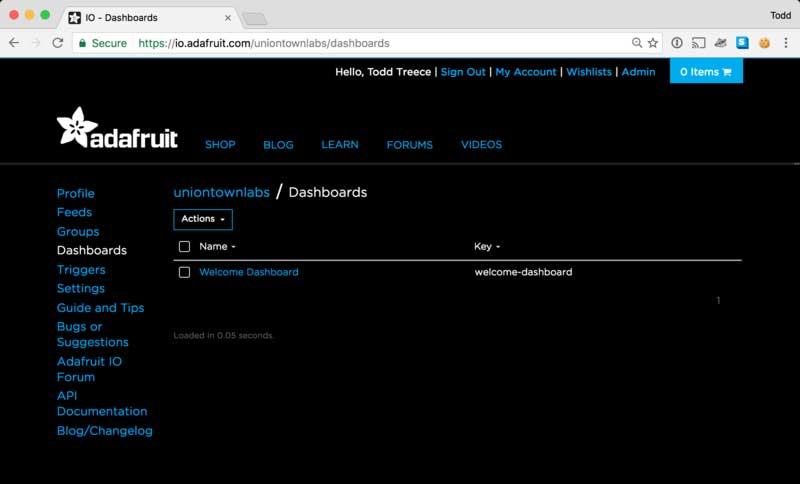800x484 pixels.
Task: Click the Adafruit logo
Action: coord(117,130)
